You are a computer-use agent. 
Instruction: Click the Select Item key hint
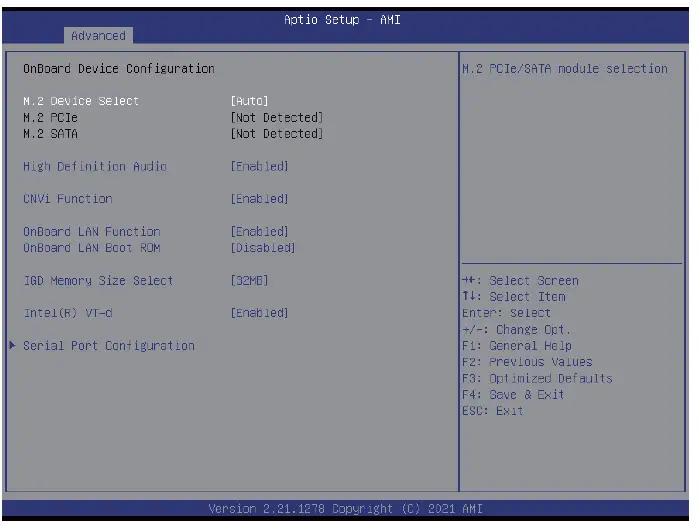pyautogui.click(x=514, y=297)
